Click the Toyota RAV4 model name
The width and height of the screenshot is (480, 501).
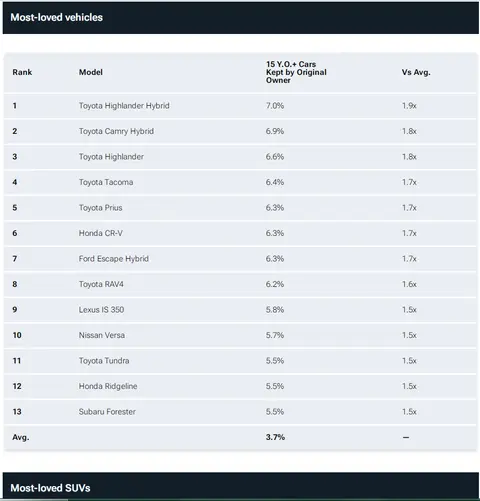[x=101, y=284]
